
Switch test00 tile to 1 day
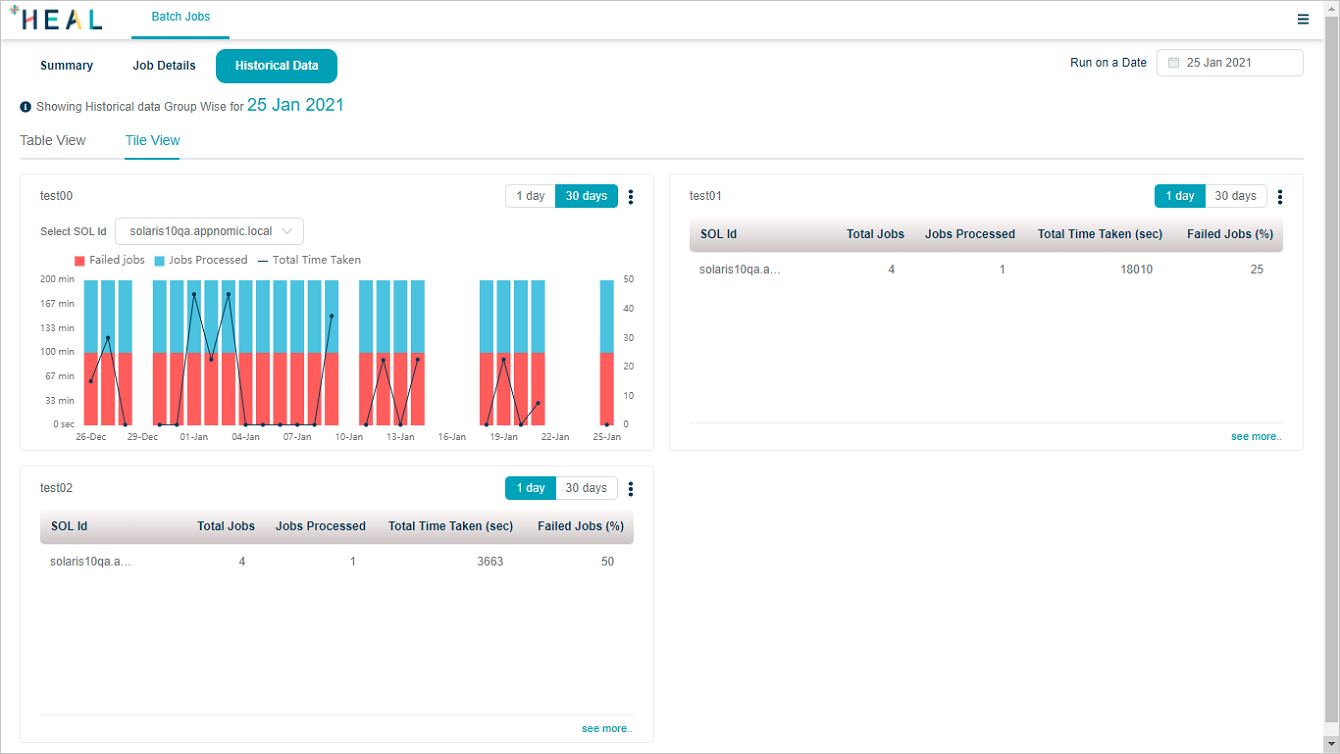[x=530, y=196]
